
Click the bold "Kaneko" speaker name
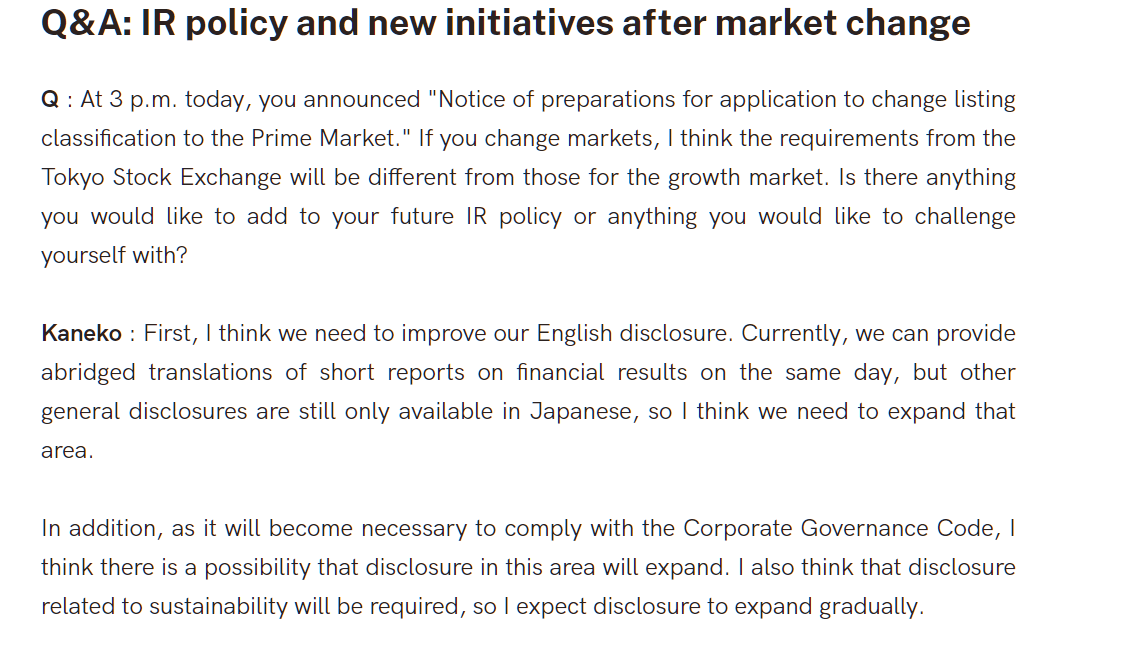click(81, 333)
